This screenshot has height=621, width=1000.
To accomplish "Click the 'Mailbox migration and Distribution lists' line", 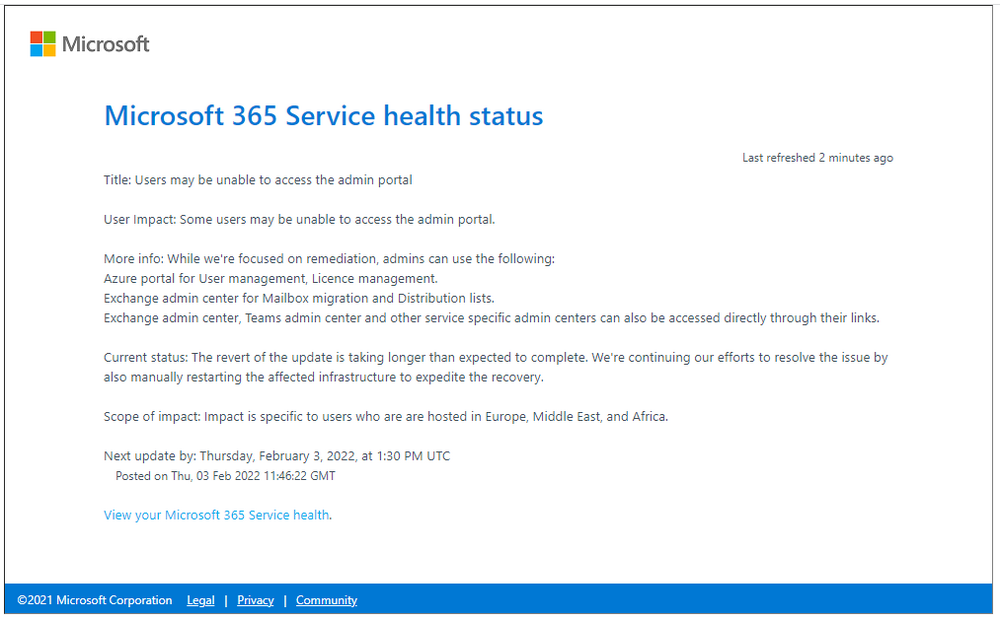I will pos(299,298).
